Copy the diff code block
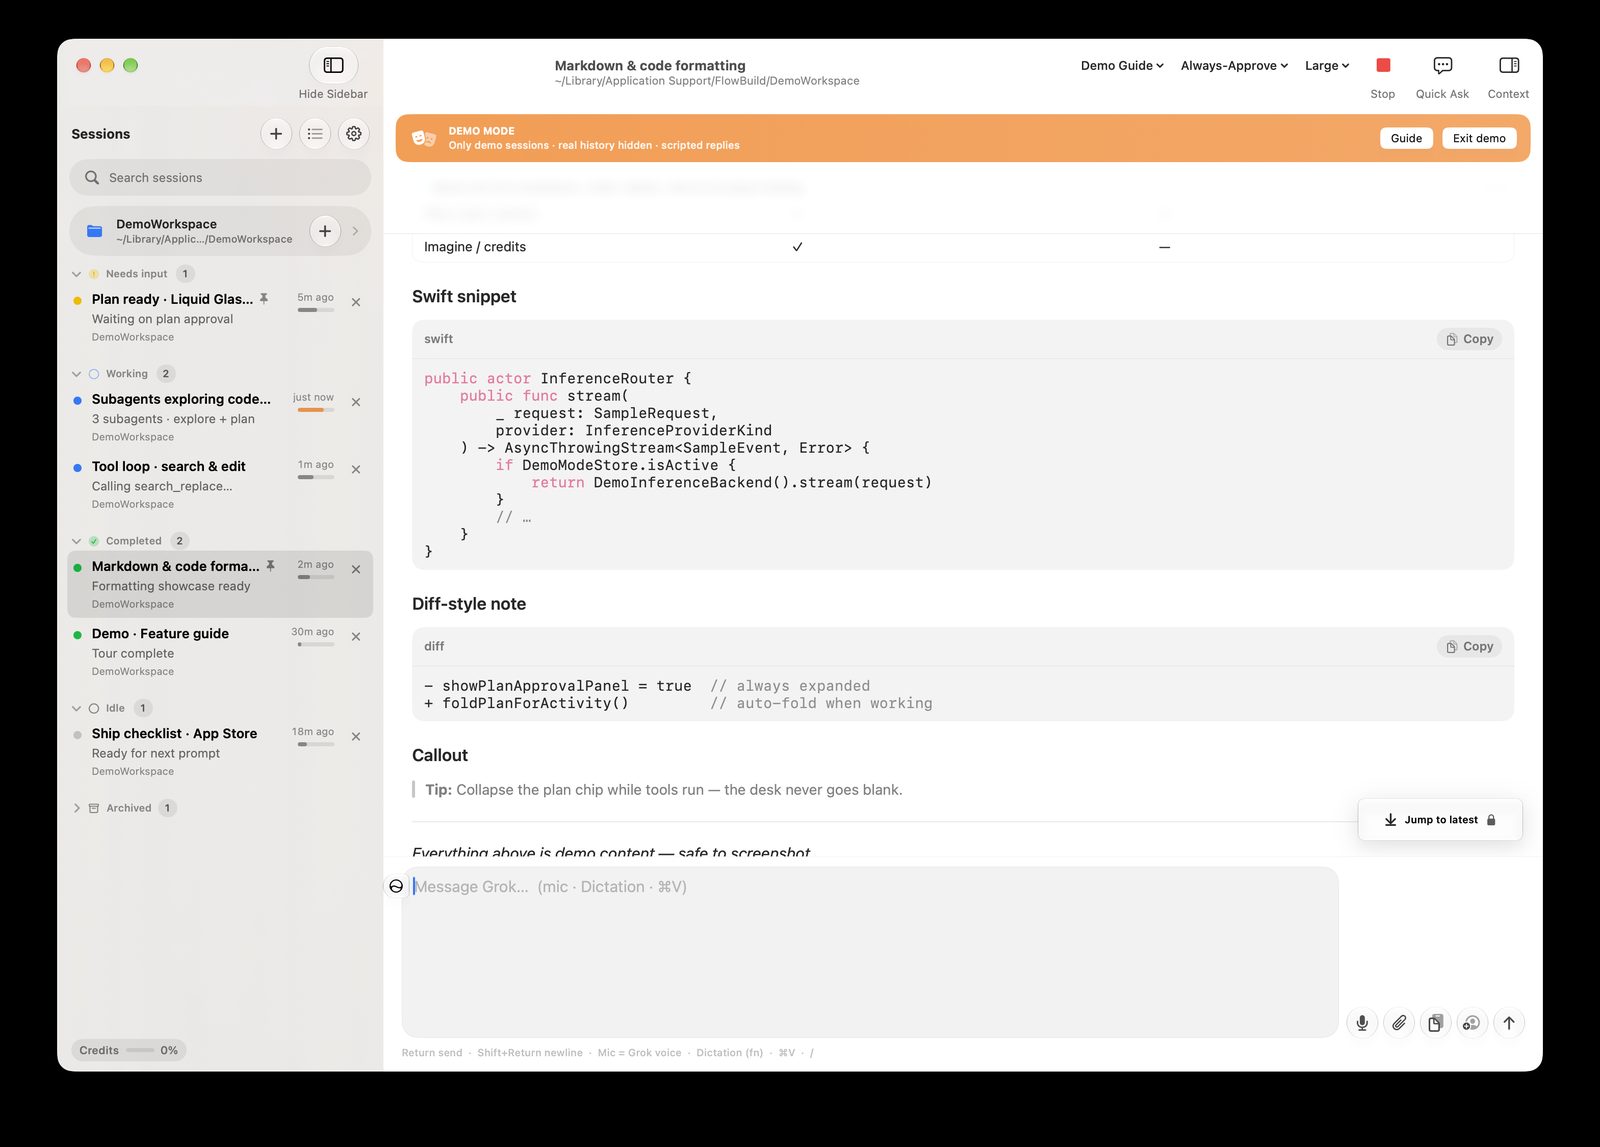The width and height of the screenshot is (1600, 1147). (1469, 646)
